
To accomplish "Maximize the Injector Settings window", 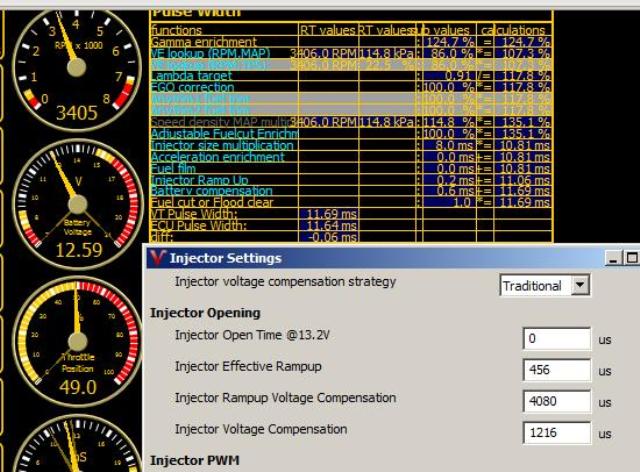I will (x=631, y=258).
